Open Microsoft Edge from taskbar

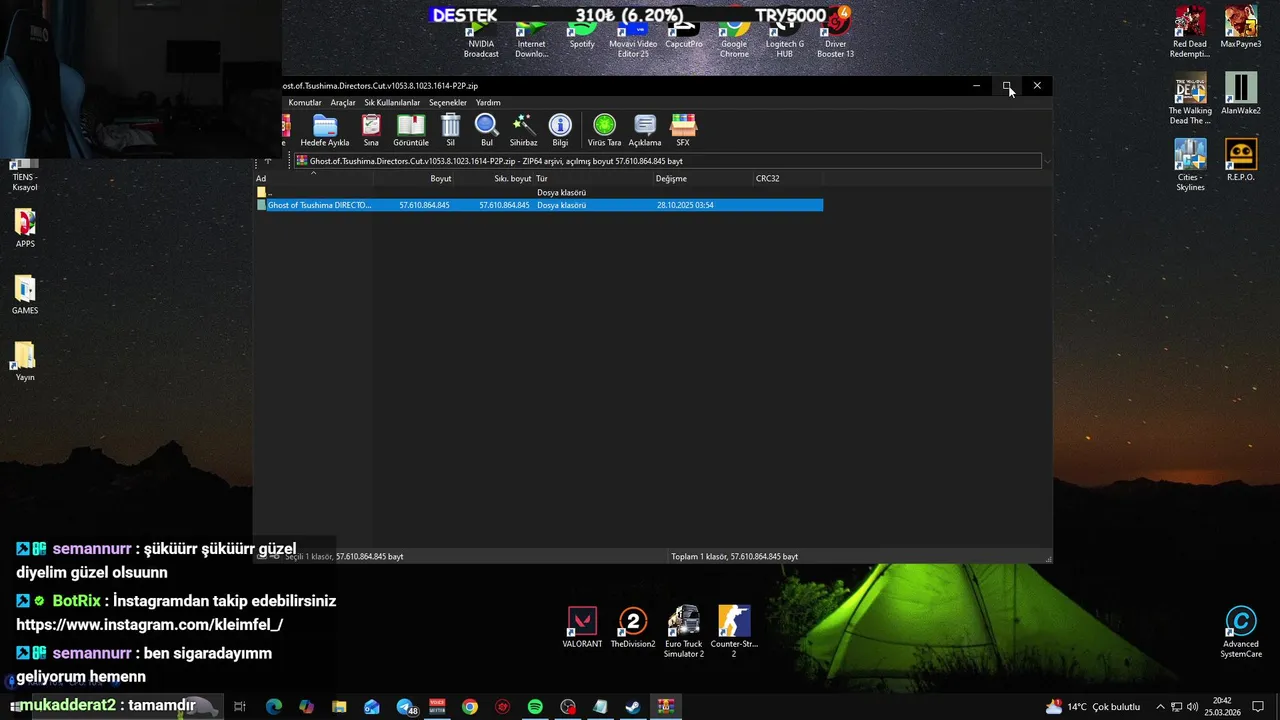tap(273, 707)
